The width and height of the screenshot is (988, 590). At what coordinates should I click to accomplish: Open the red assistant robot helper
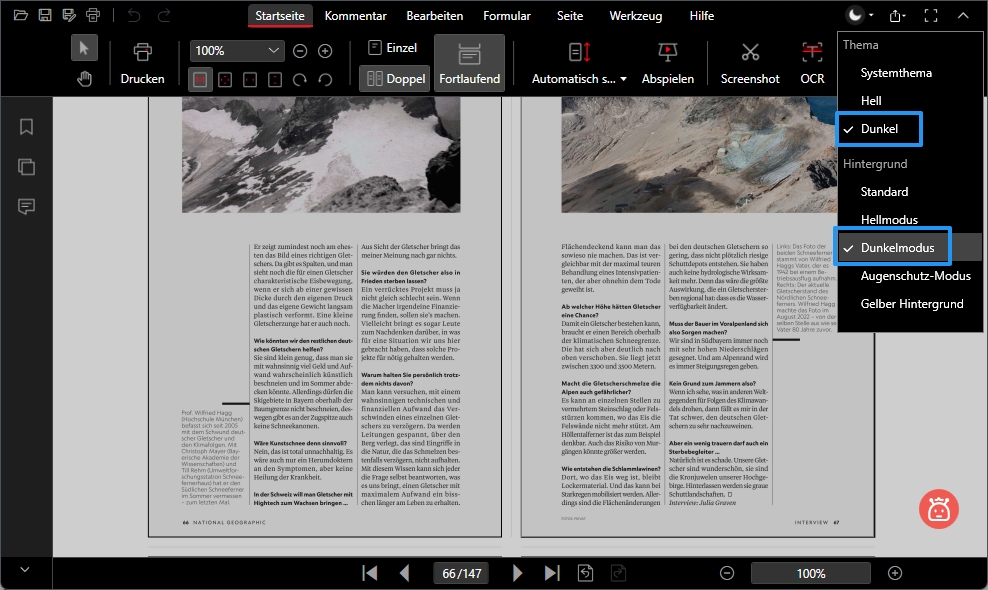pos(938,509)
